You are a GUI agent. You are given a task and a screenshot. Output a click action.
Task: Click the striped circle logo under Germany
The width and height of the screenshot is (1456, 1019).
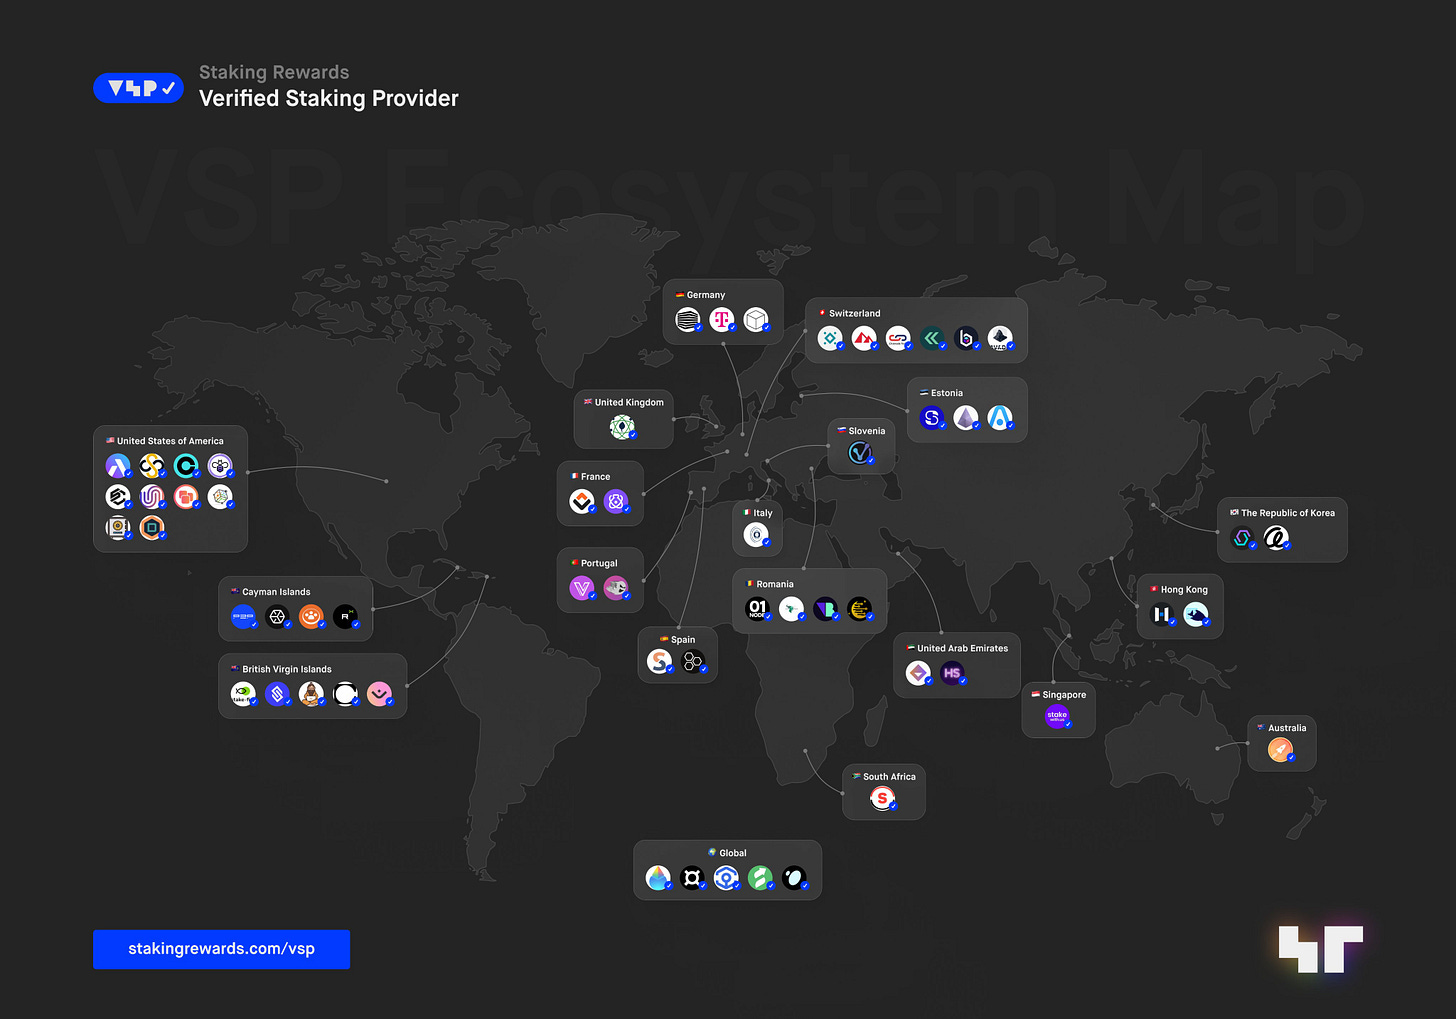687,319
